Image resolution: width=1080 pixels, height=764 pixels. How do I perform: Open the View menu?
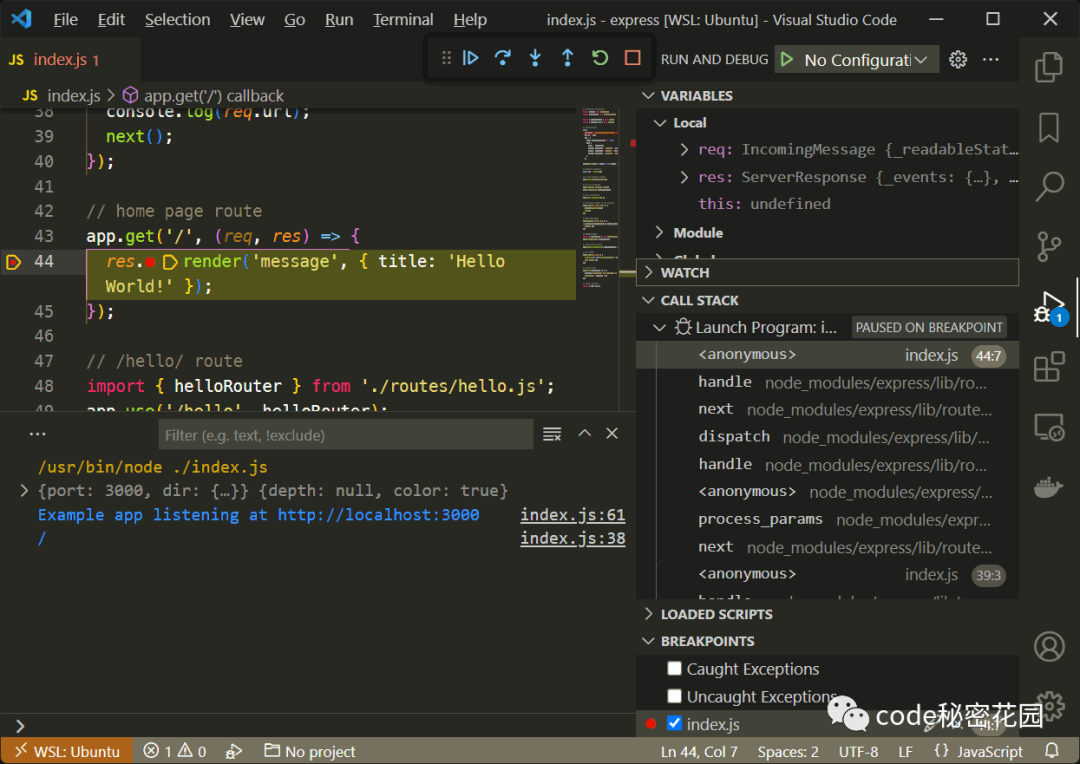[x=247, y=19]
